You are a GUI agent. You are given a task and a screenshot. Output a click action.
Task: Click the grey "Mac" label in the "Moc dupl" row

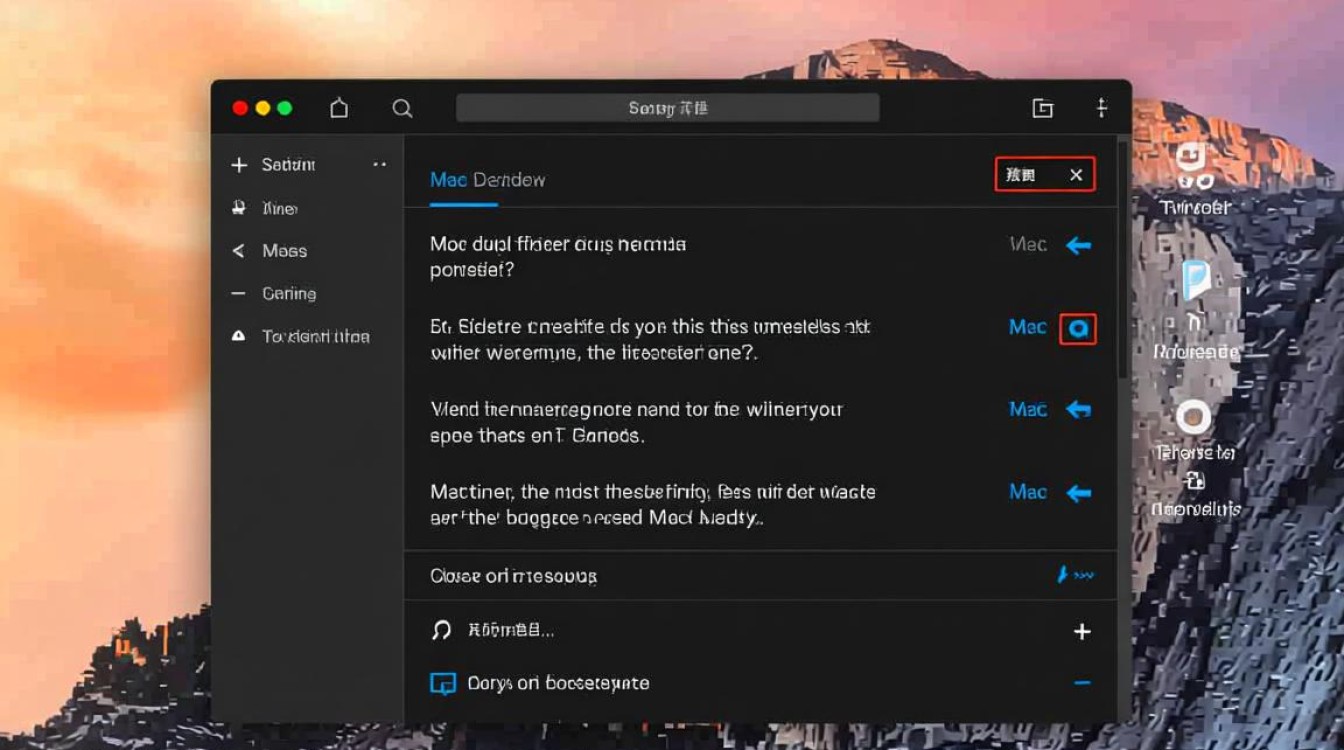1028,245
